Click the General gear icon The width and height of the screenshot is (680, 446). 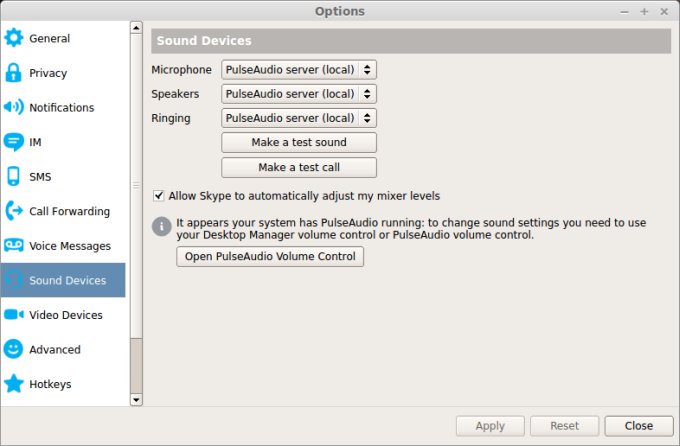point(14,39)
